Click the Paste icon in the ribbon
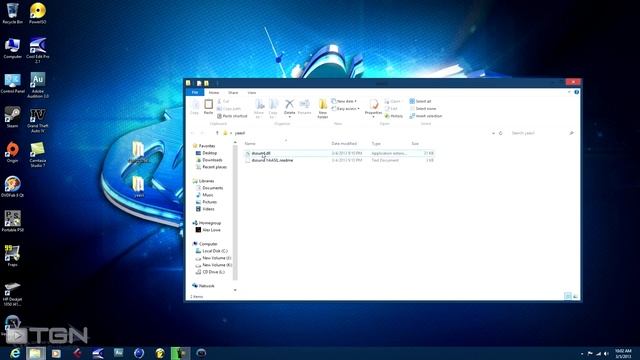The height and width of the screenshot is (360, 640). coord(208,107)
